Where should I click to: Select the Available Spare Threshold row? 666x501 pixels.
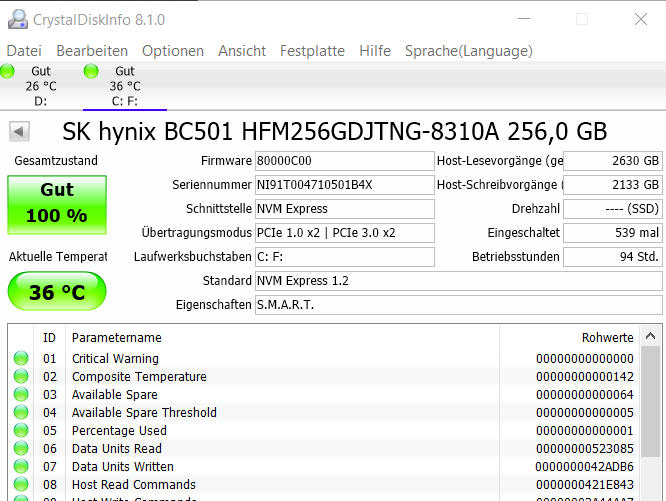point(325,413)
